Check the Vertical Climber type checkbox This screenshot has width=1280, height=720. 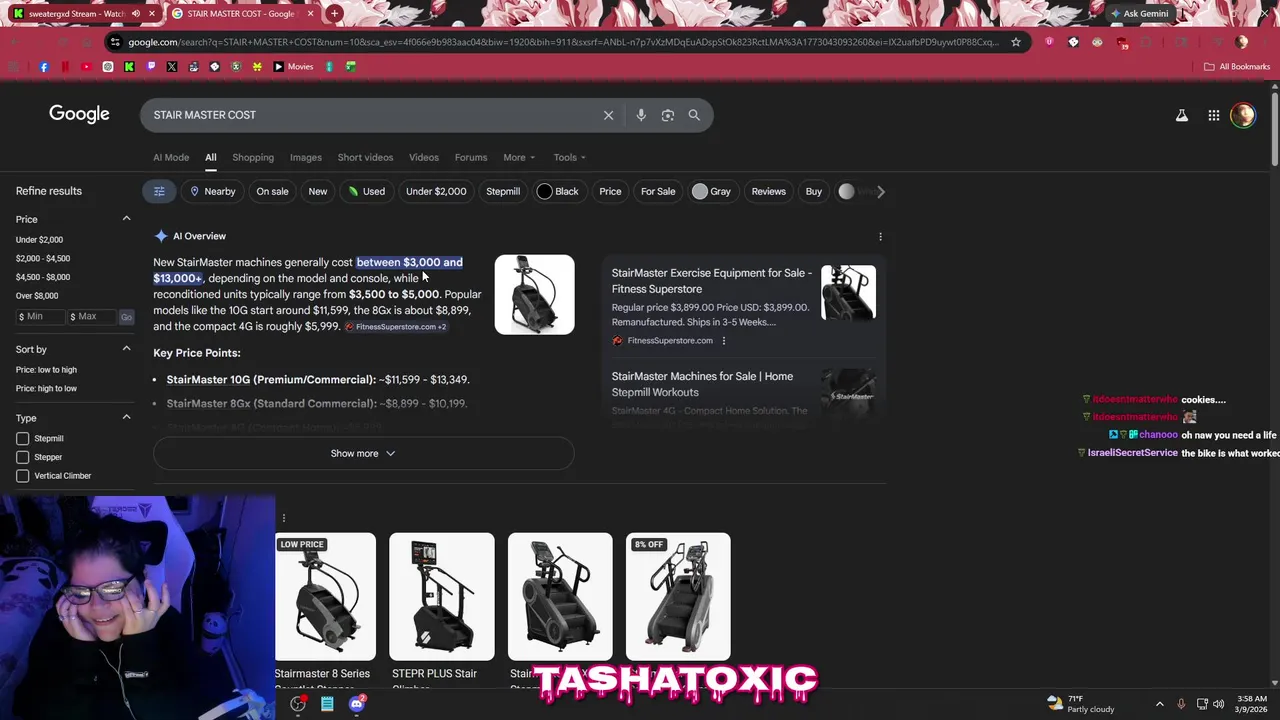coord(23,476)
